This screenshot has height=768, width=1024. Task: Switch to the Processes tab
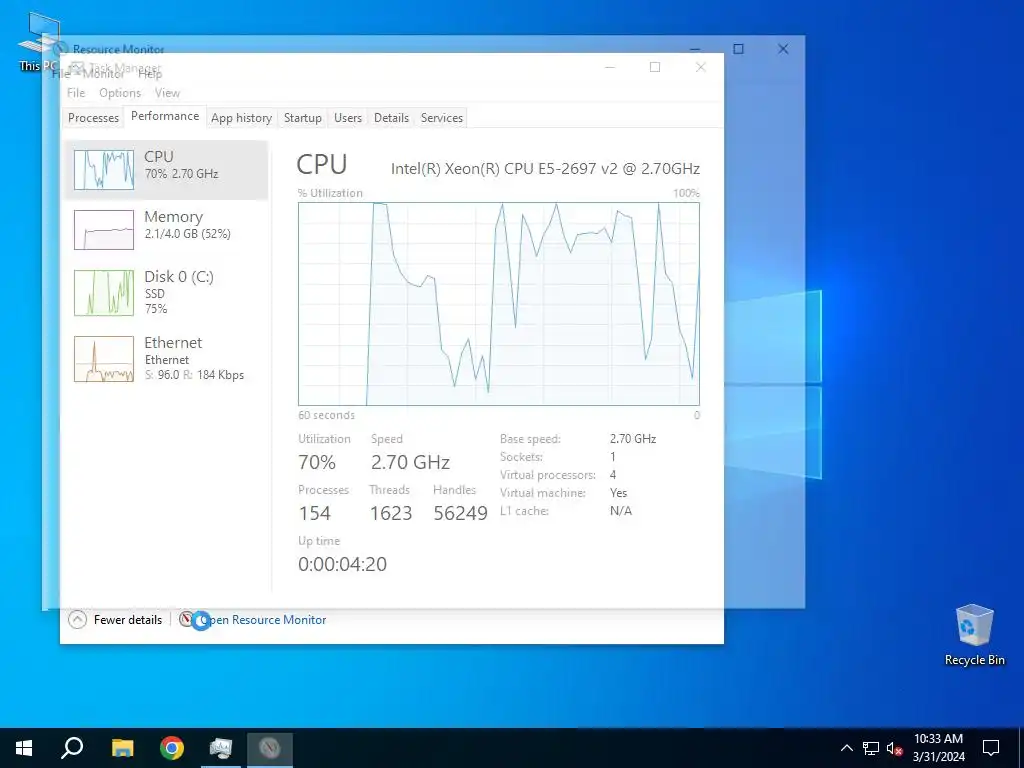[93, 118]
